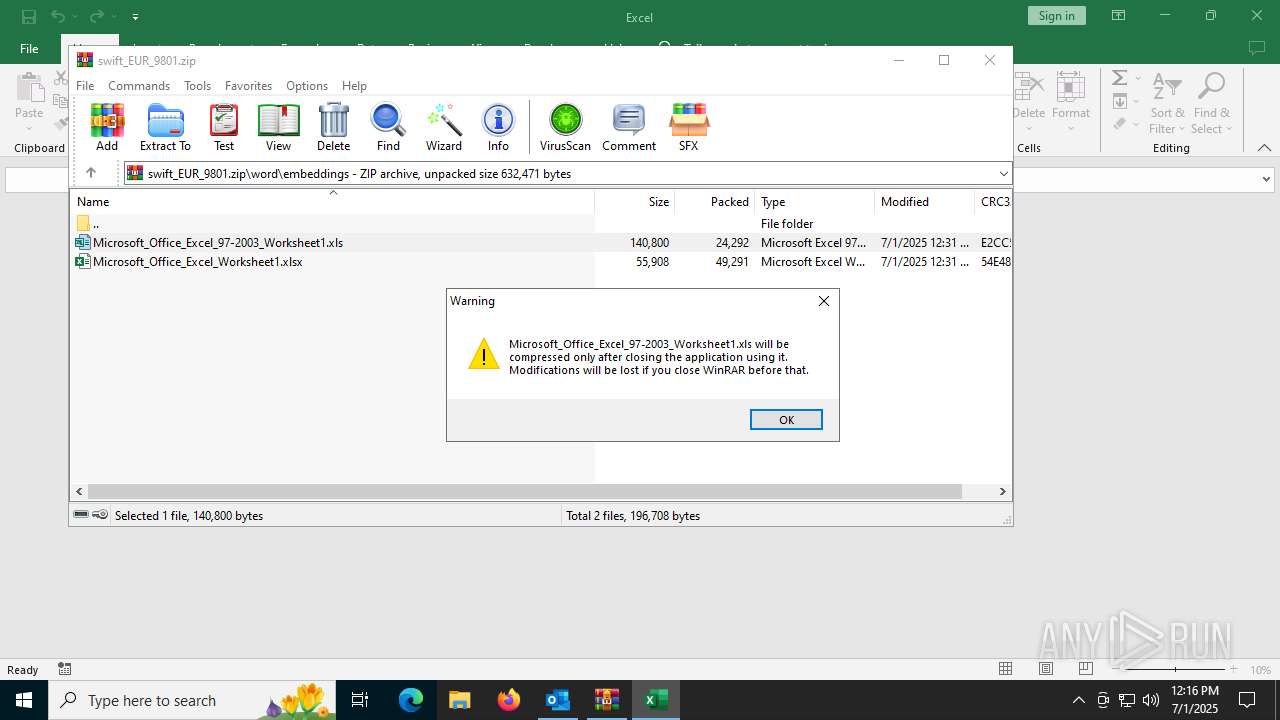The height and width of the screenshot is (720, 1280).
Task: Click Excel Undo icon
Action: coord(59,16)
